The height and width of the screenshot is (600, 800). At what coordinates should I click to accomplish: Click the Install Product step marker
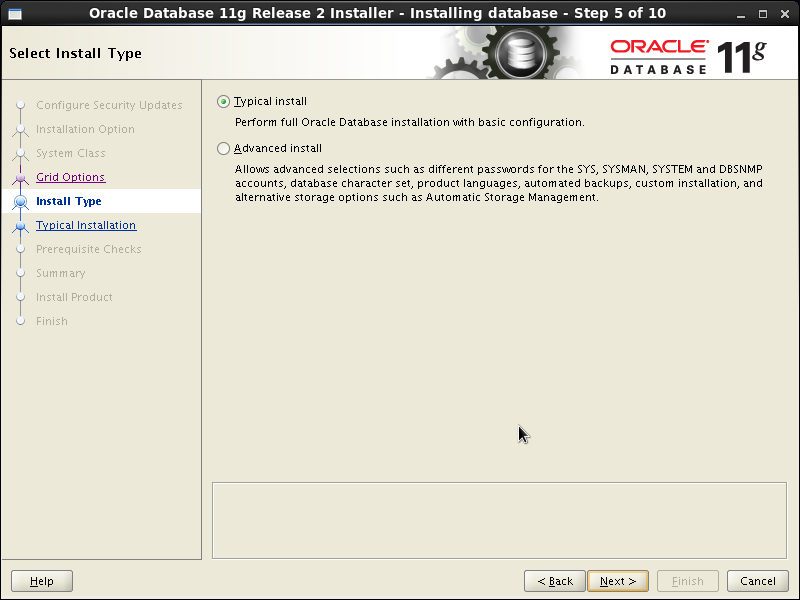click(x=20, y=297)
